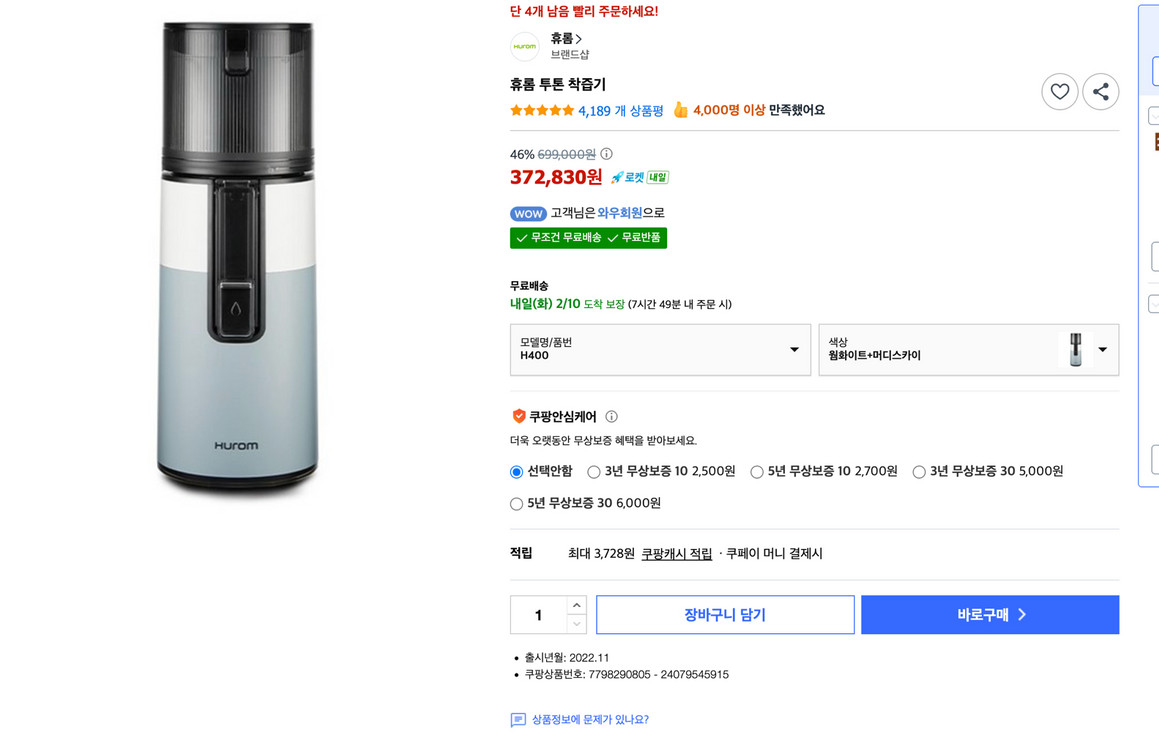Select the 선택안함 warranty option

[x=516, y=471]
